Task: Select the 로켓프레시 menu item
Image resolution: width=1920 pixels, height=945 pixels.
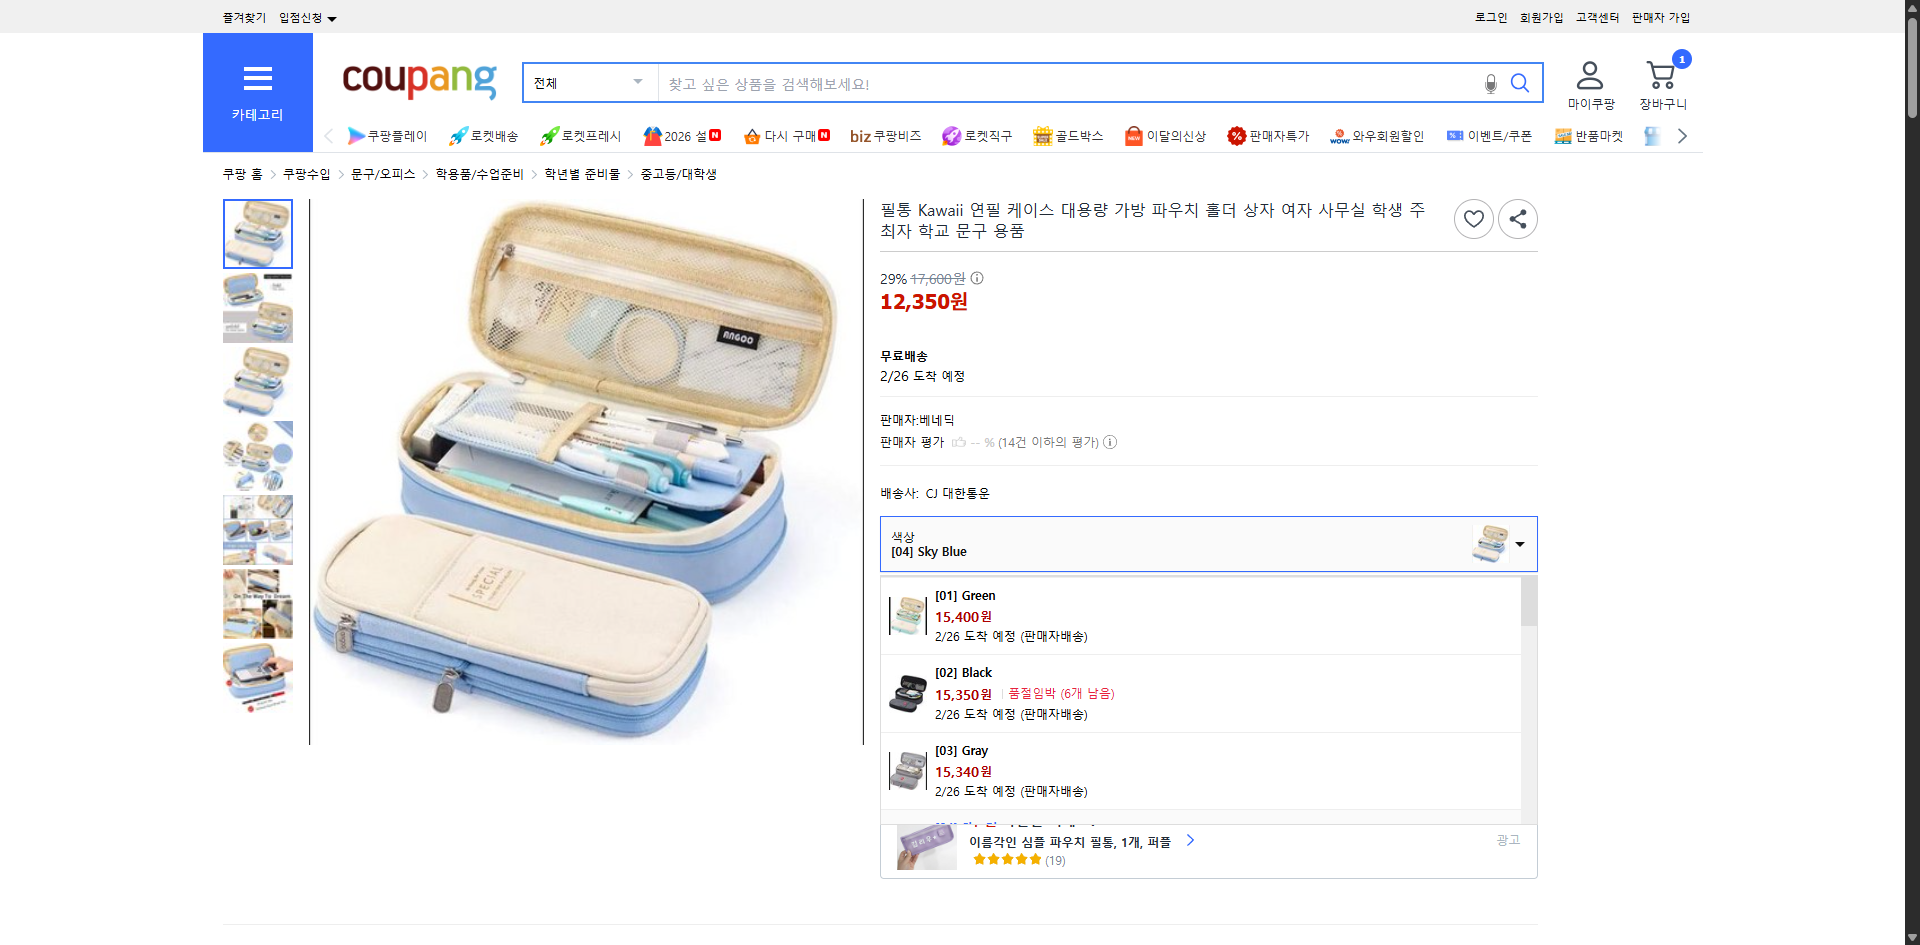Action: pyautogui.click(x=580, y=136)
